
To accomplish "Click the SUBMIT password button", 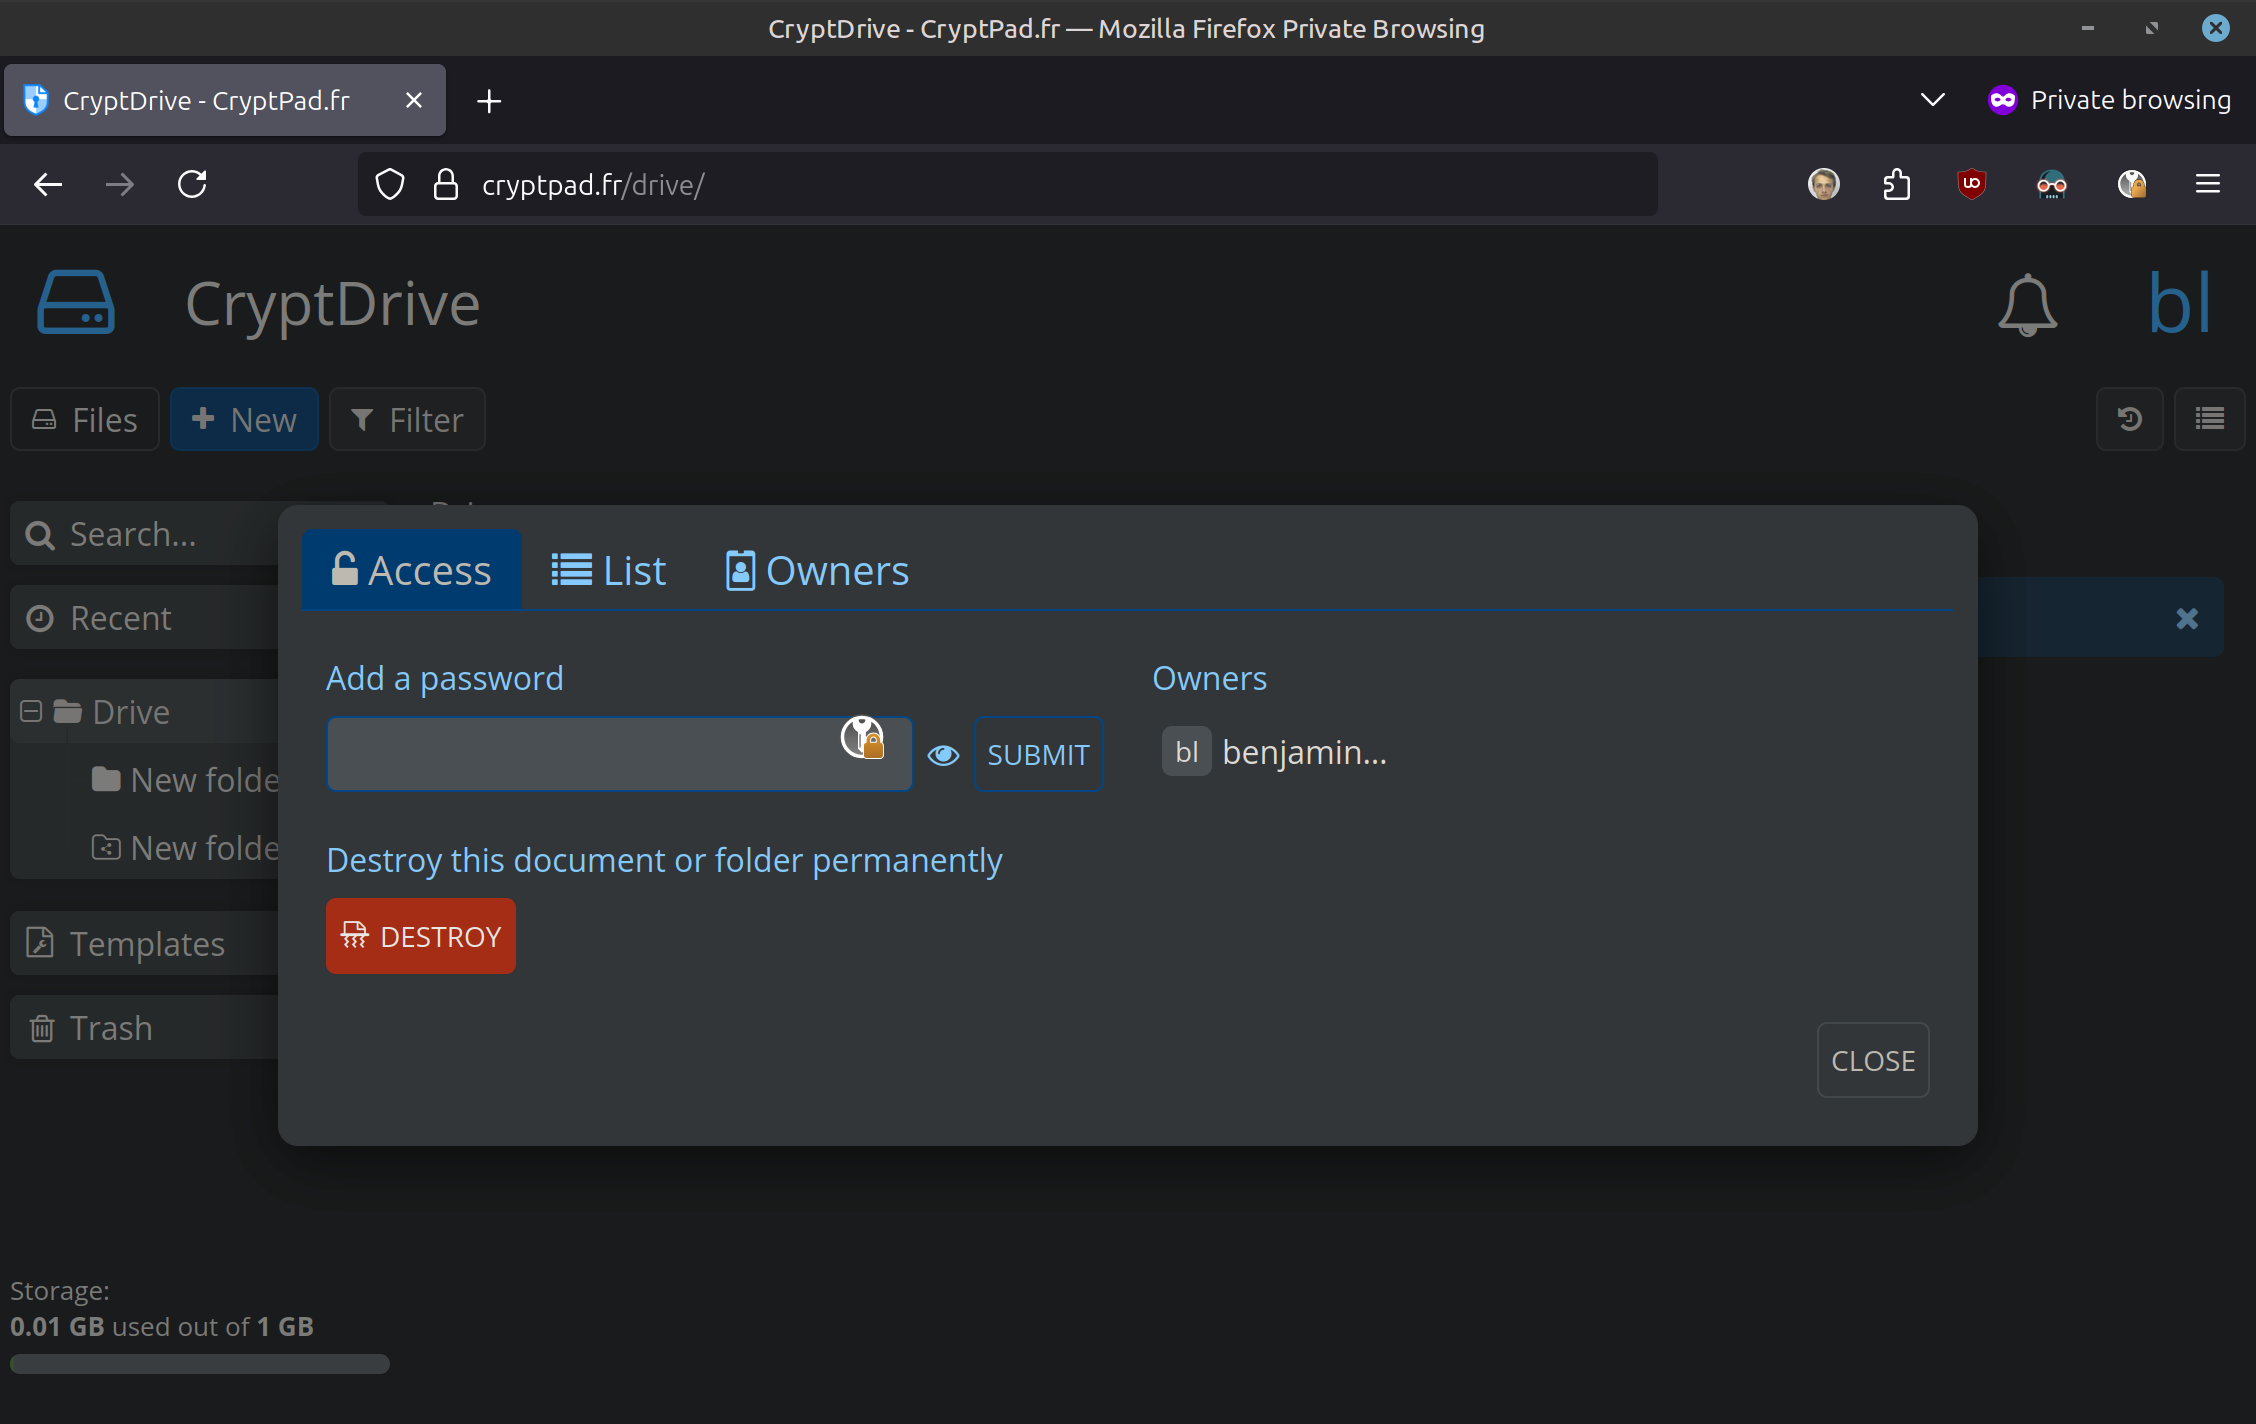I will point(1038,755).
